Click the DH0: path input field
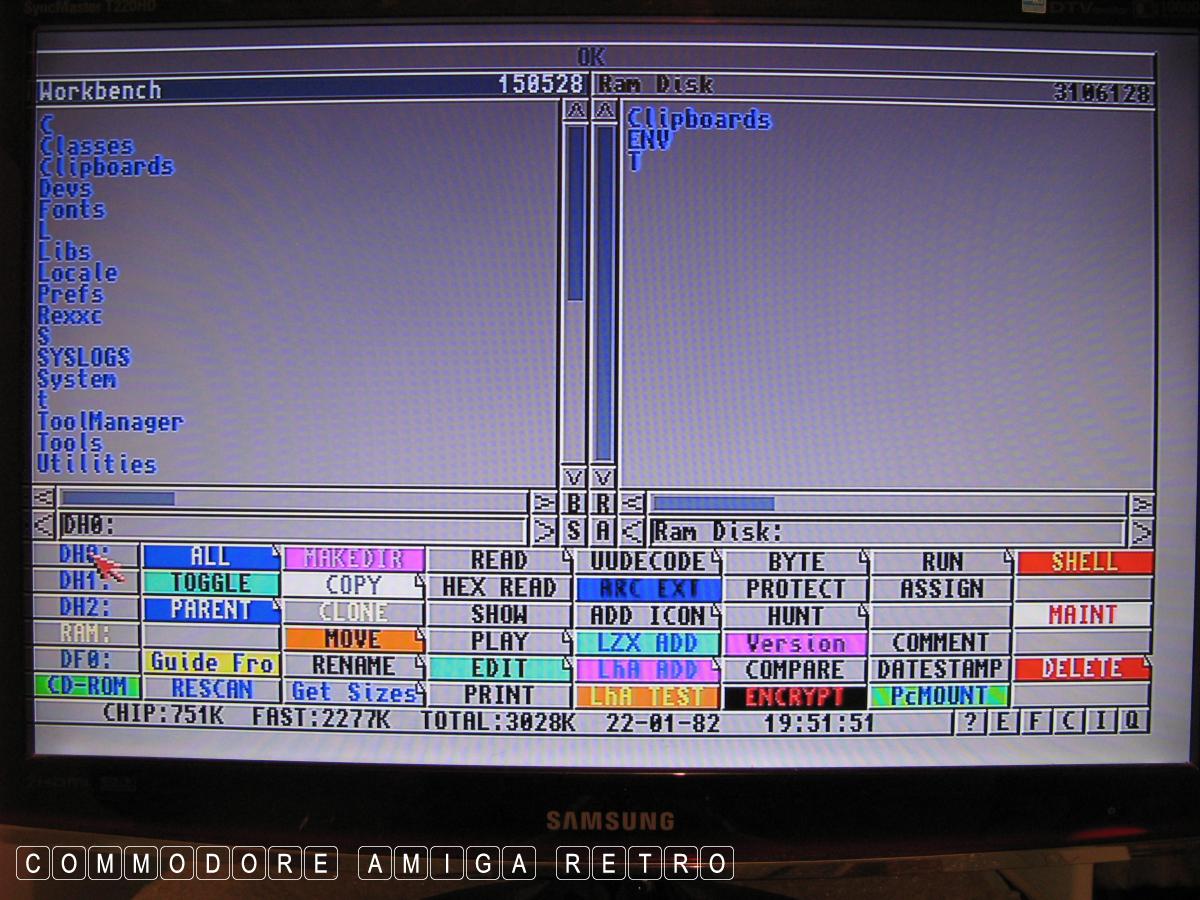 click(x=292, y=526)
